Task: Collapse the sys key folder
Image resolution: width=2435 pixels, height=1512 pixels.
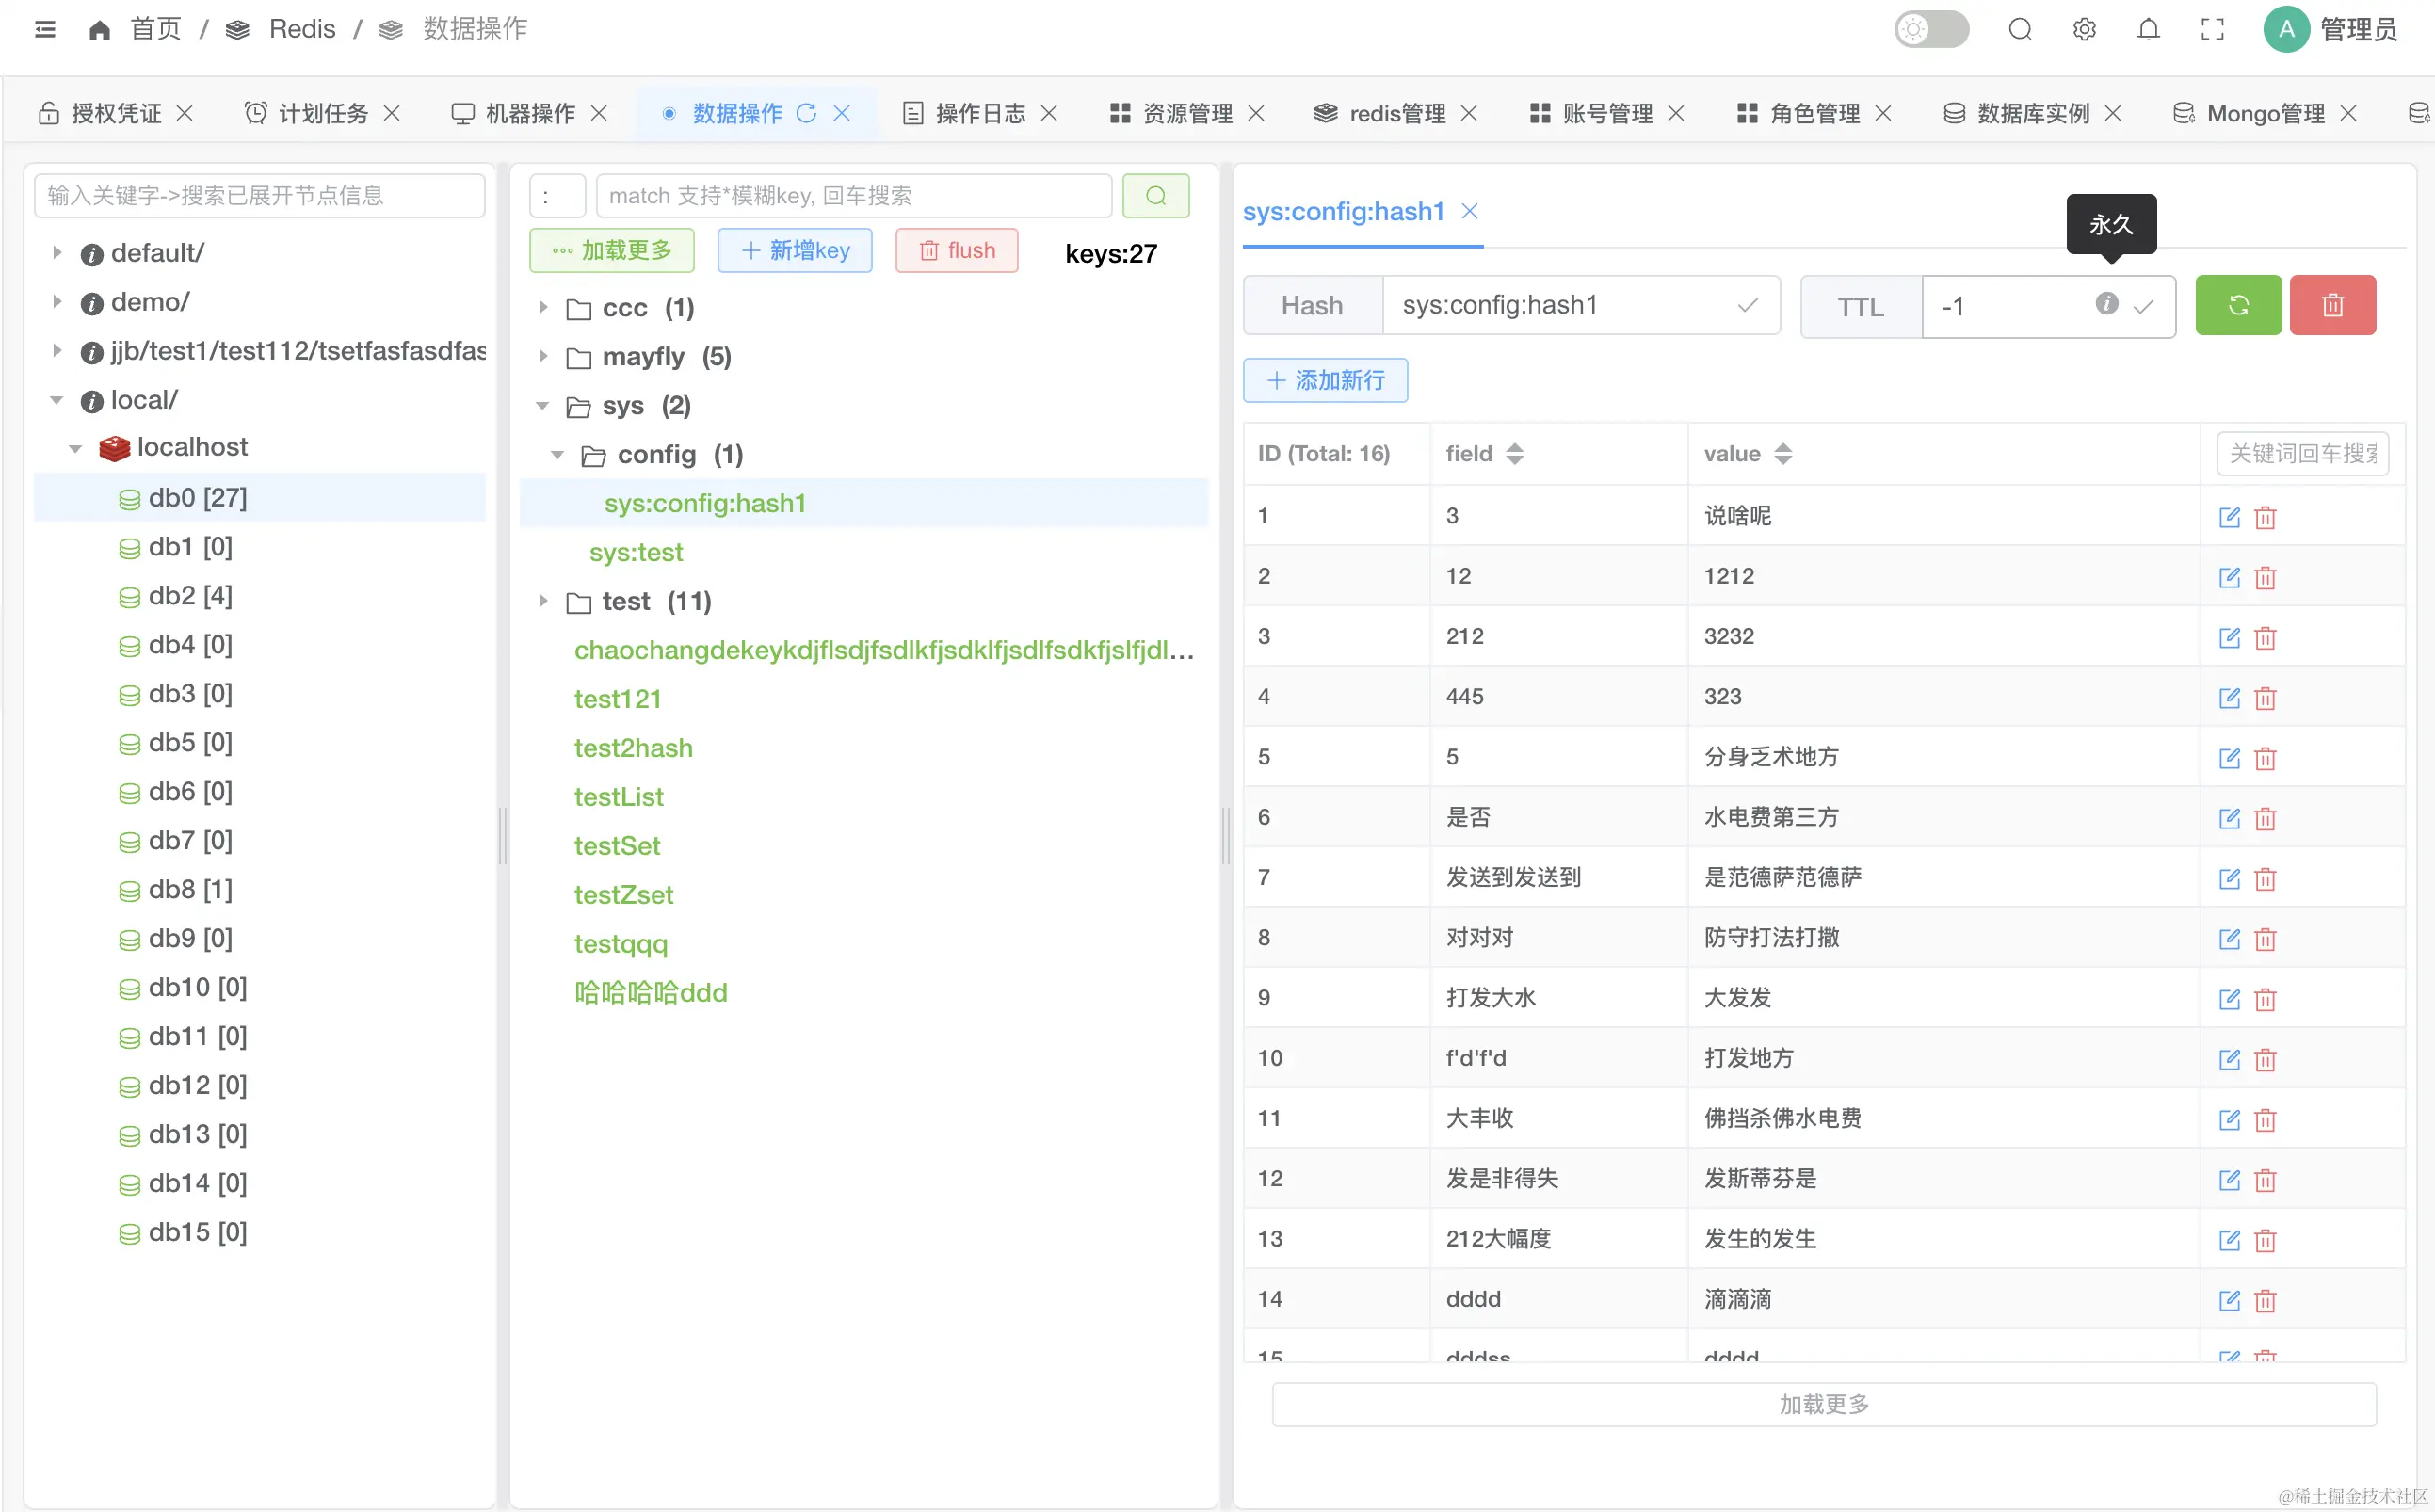Action: tap(543, 405)
